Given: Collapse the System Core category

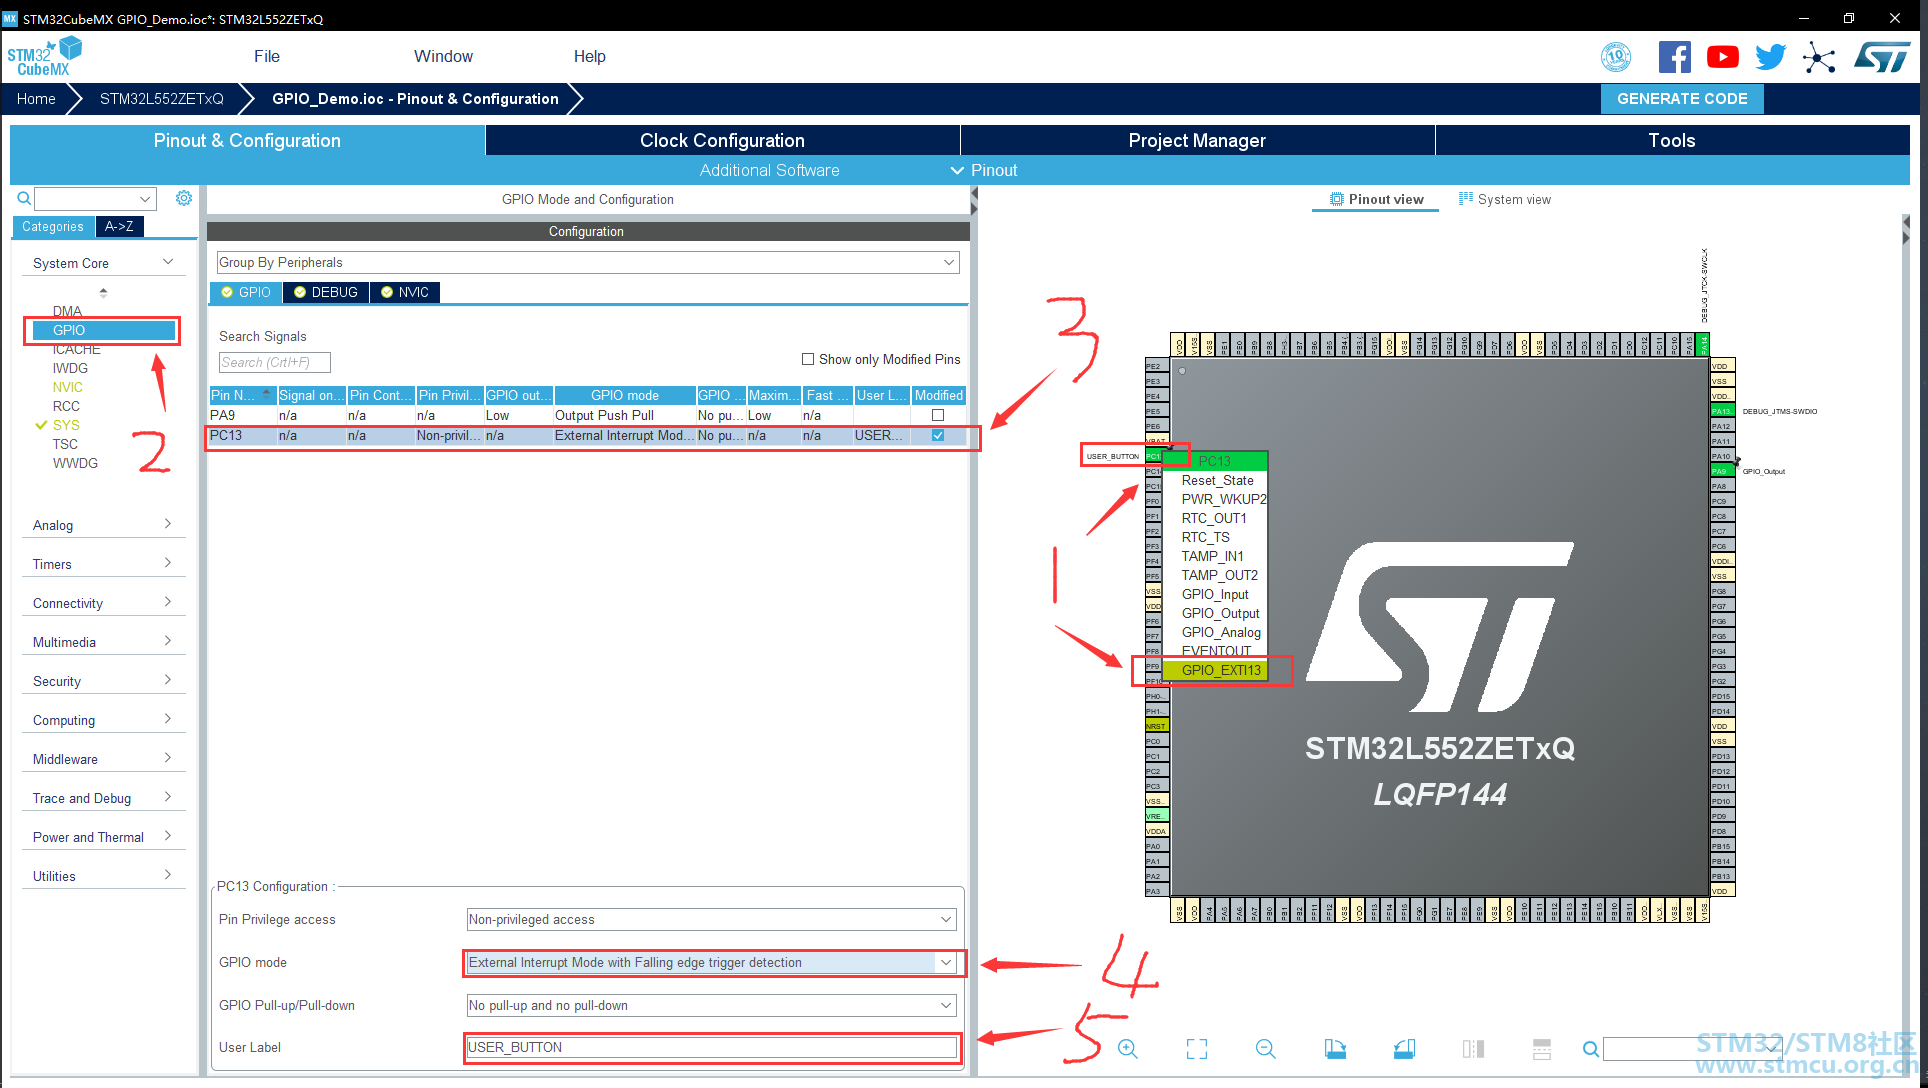Looking at the screenshot, I should coord(103,263).
